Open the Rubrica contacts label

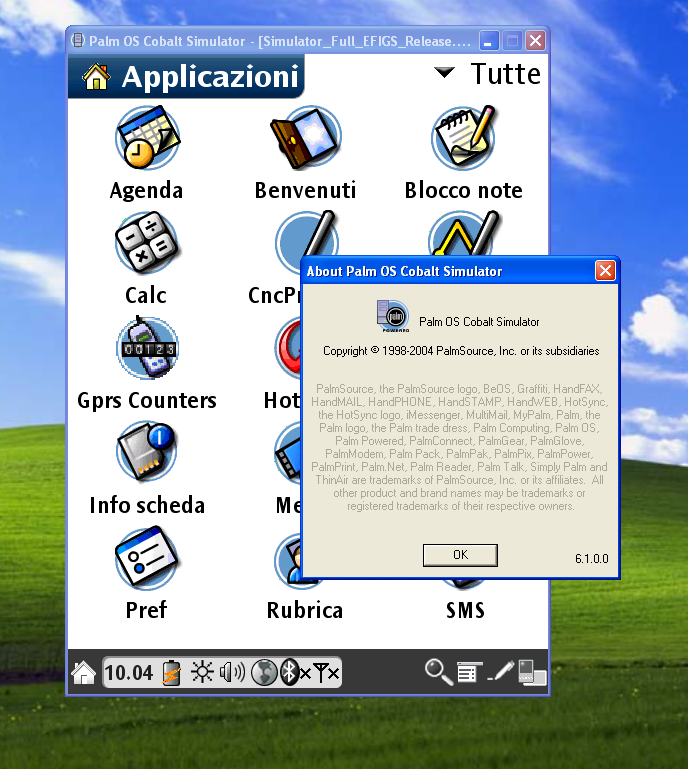[305, 610]
